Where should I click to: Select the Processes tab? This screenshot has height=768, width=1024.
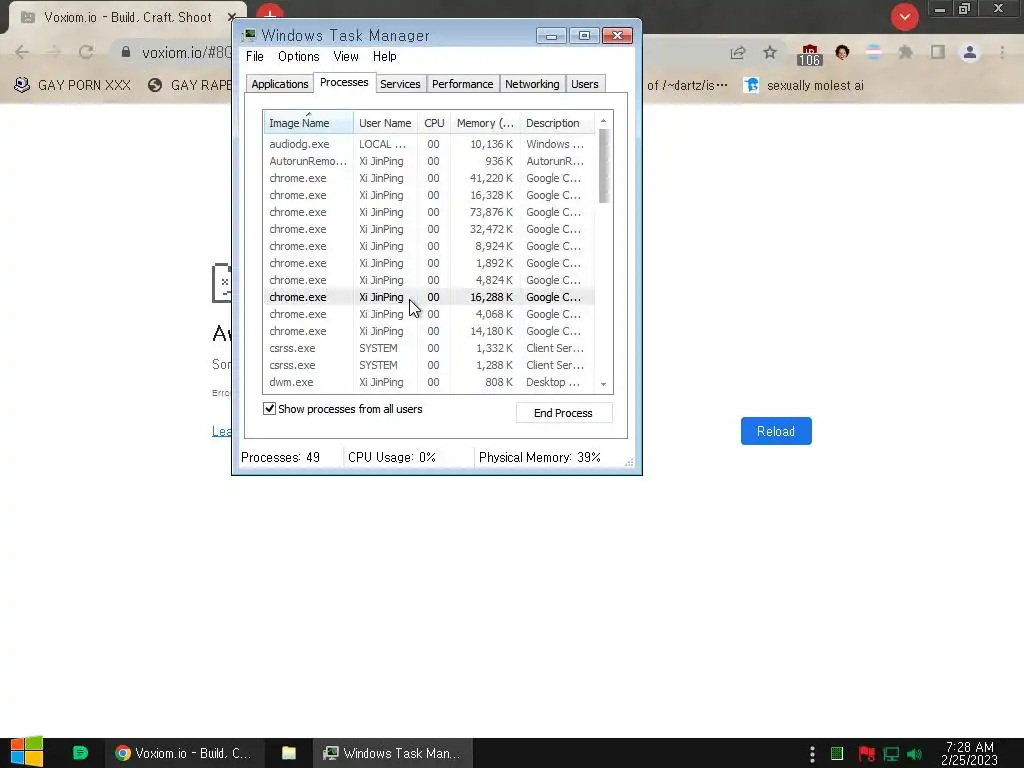click(x=344, y=82)
